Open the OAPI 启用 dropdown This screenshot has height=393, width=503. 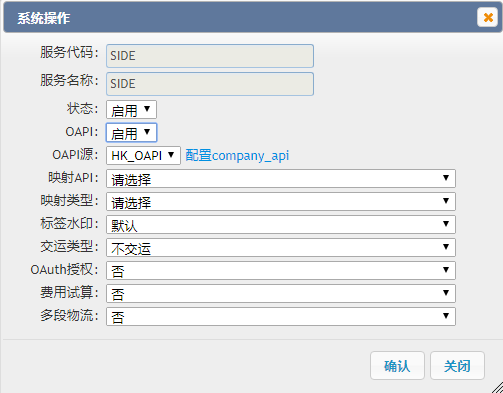131,133
